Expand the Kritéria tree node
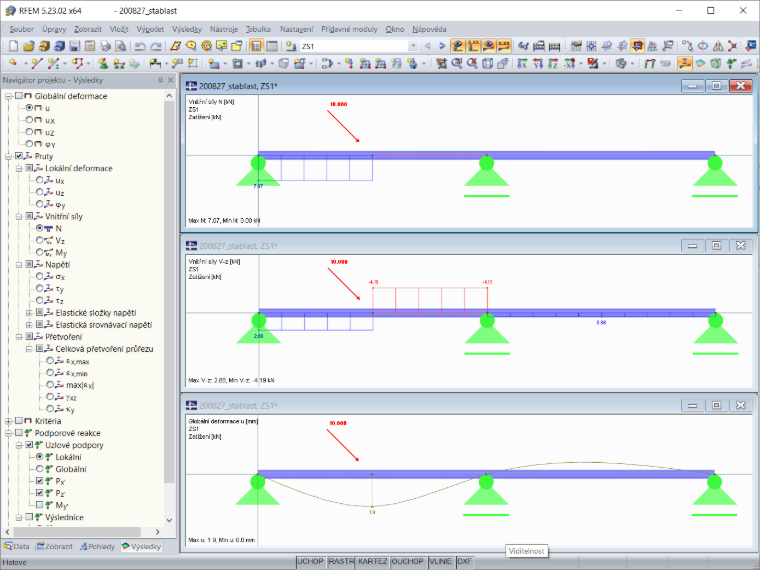The image size is (760, 570). tap(8, 421)
